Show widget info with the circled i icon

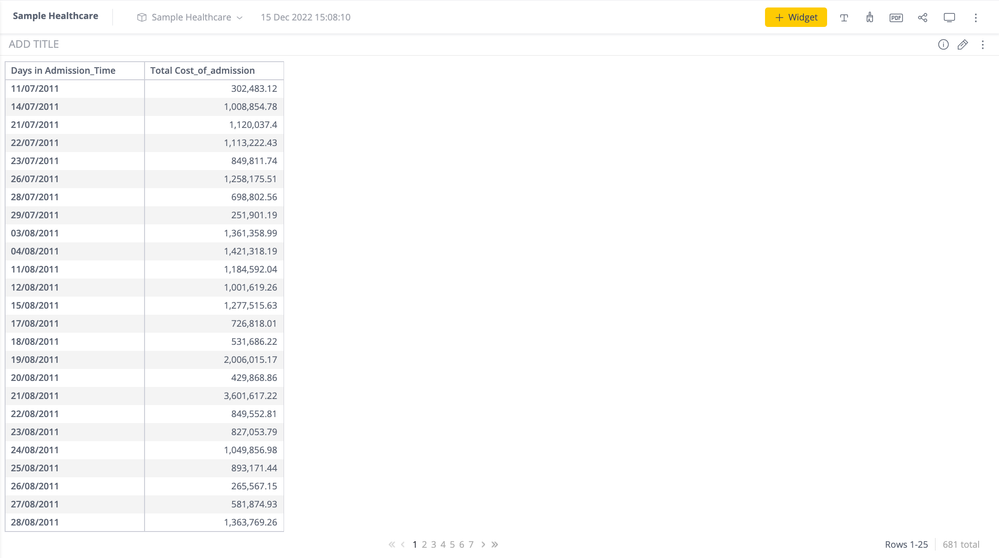click(943, 45)
